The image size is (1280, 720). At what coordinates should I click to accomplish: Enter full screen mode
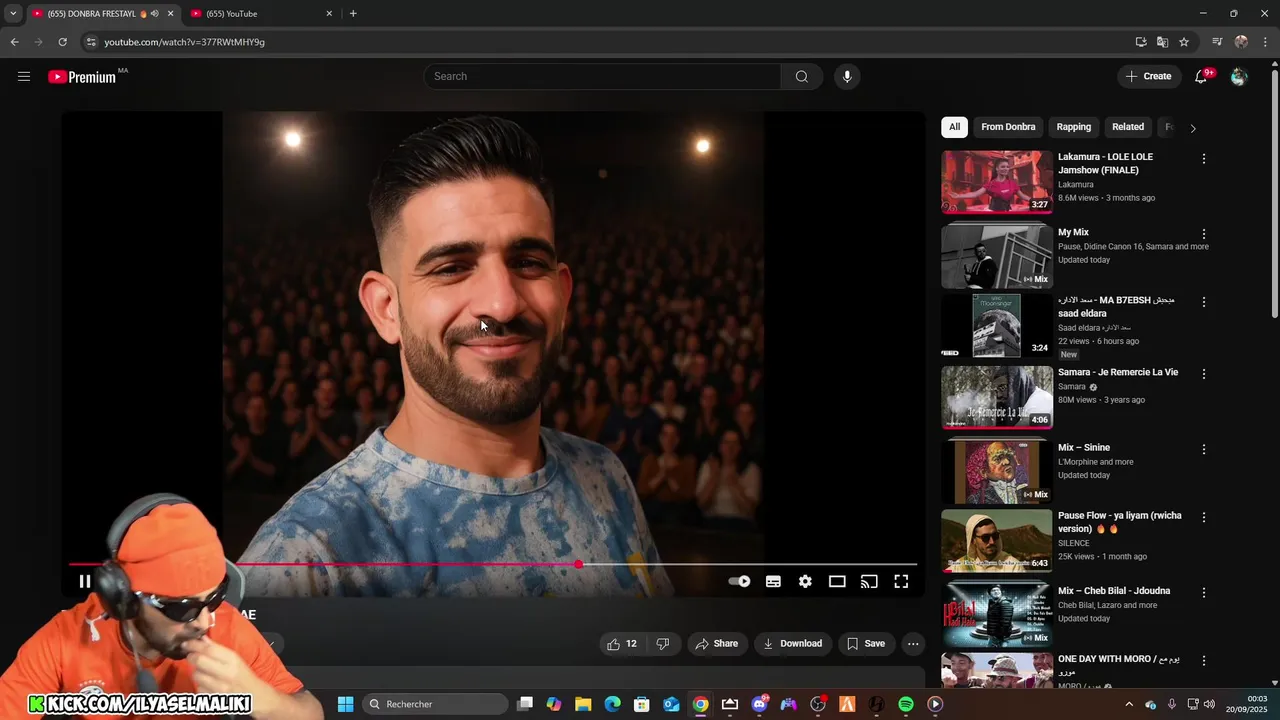pyautogui.click(x=901, y=581)
